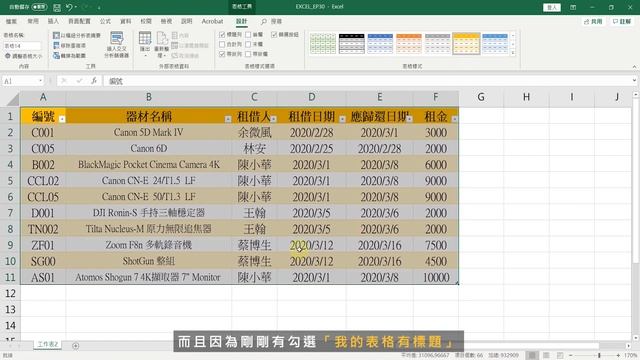
Task: Click the table name input field
Action: tap(22, 46)
